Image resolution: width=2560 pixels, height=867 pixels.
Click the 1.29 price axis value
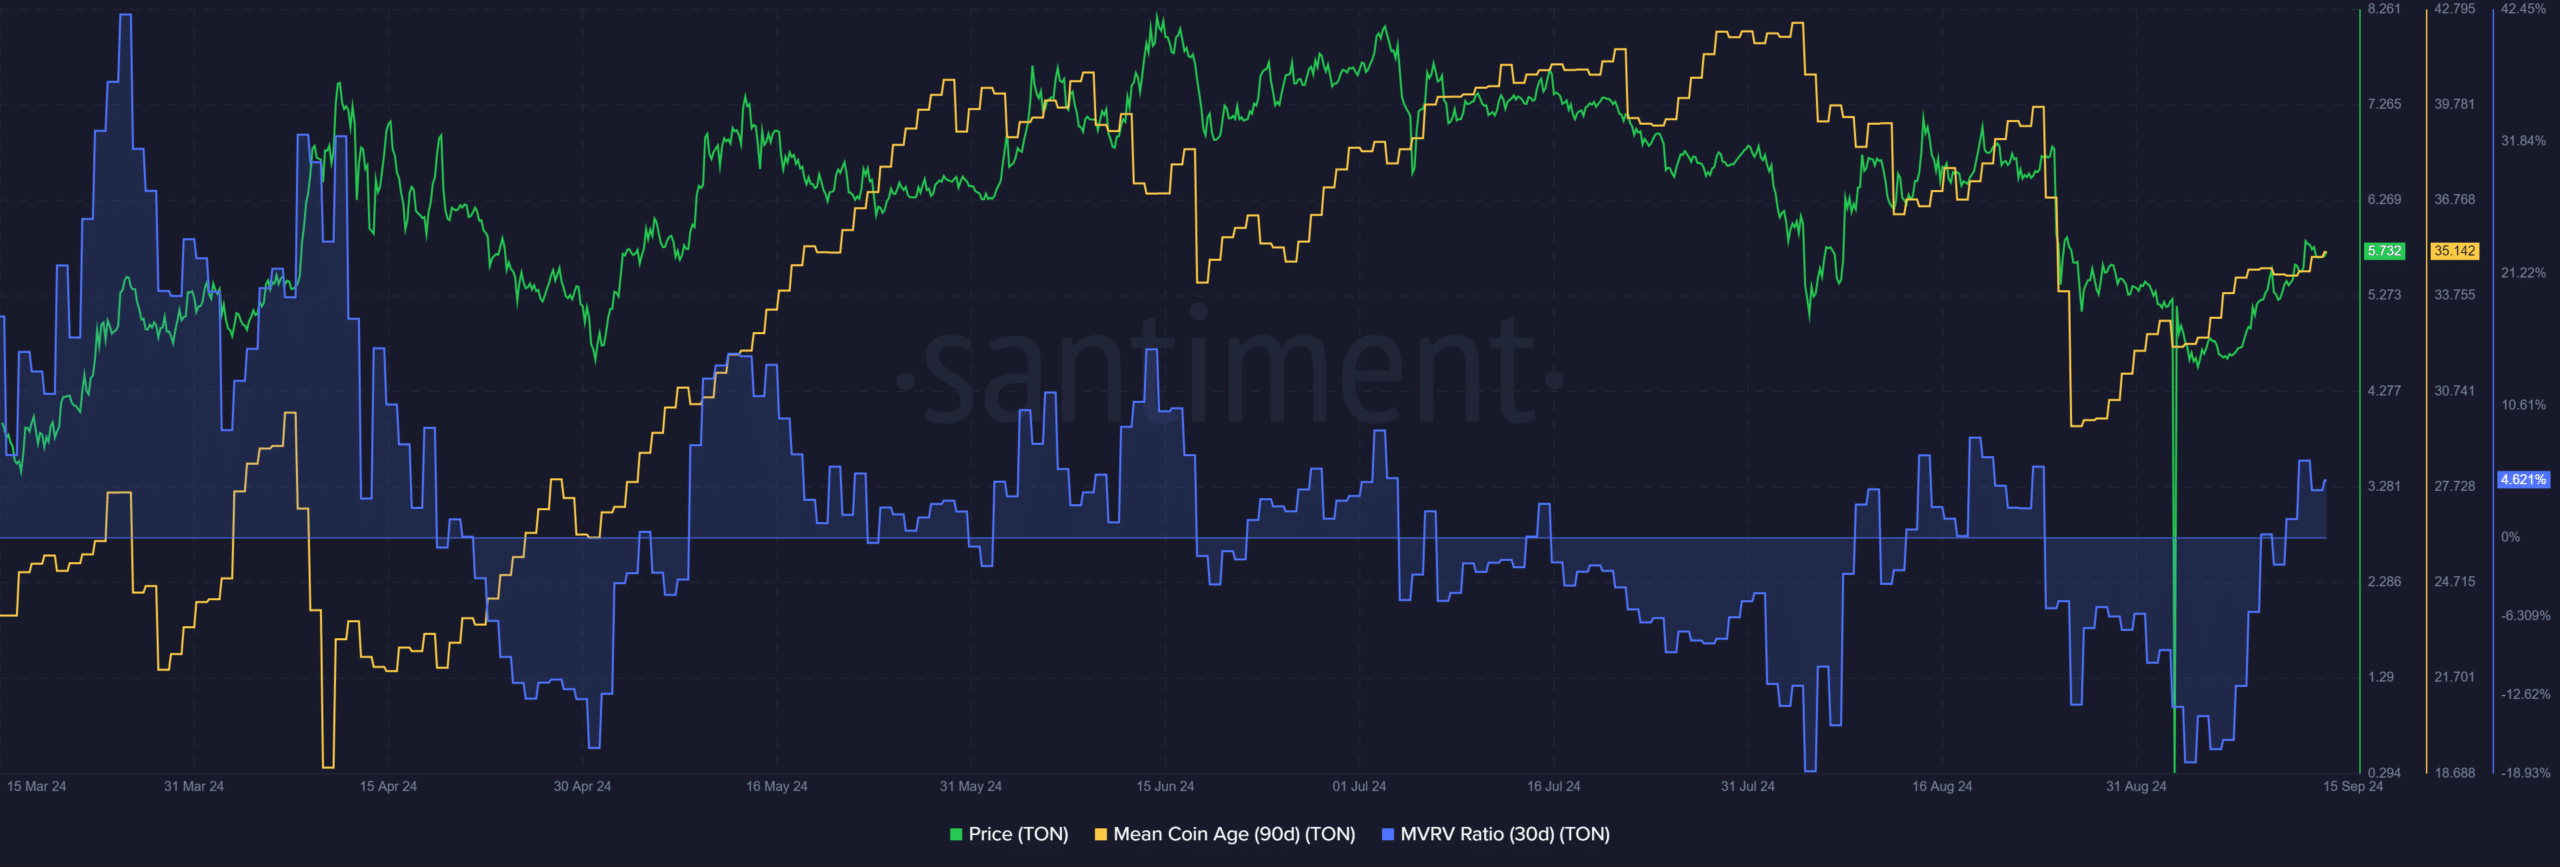tap(2381, 677)
